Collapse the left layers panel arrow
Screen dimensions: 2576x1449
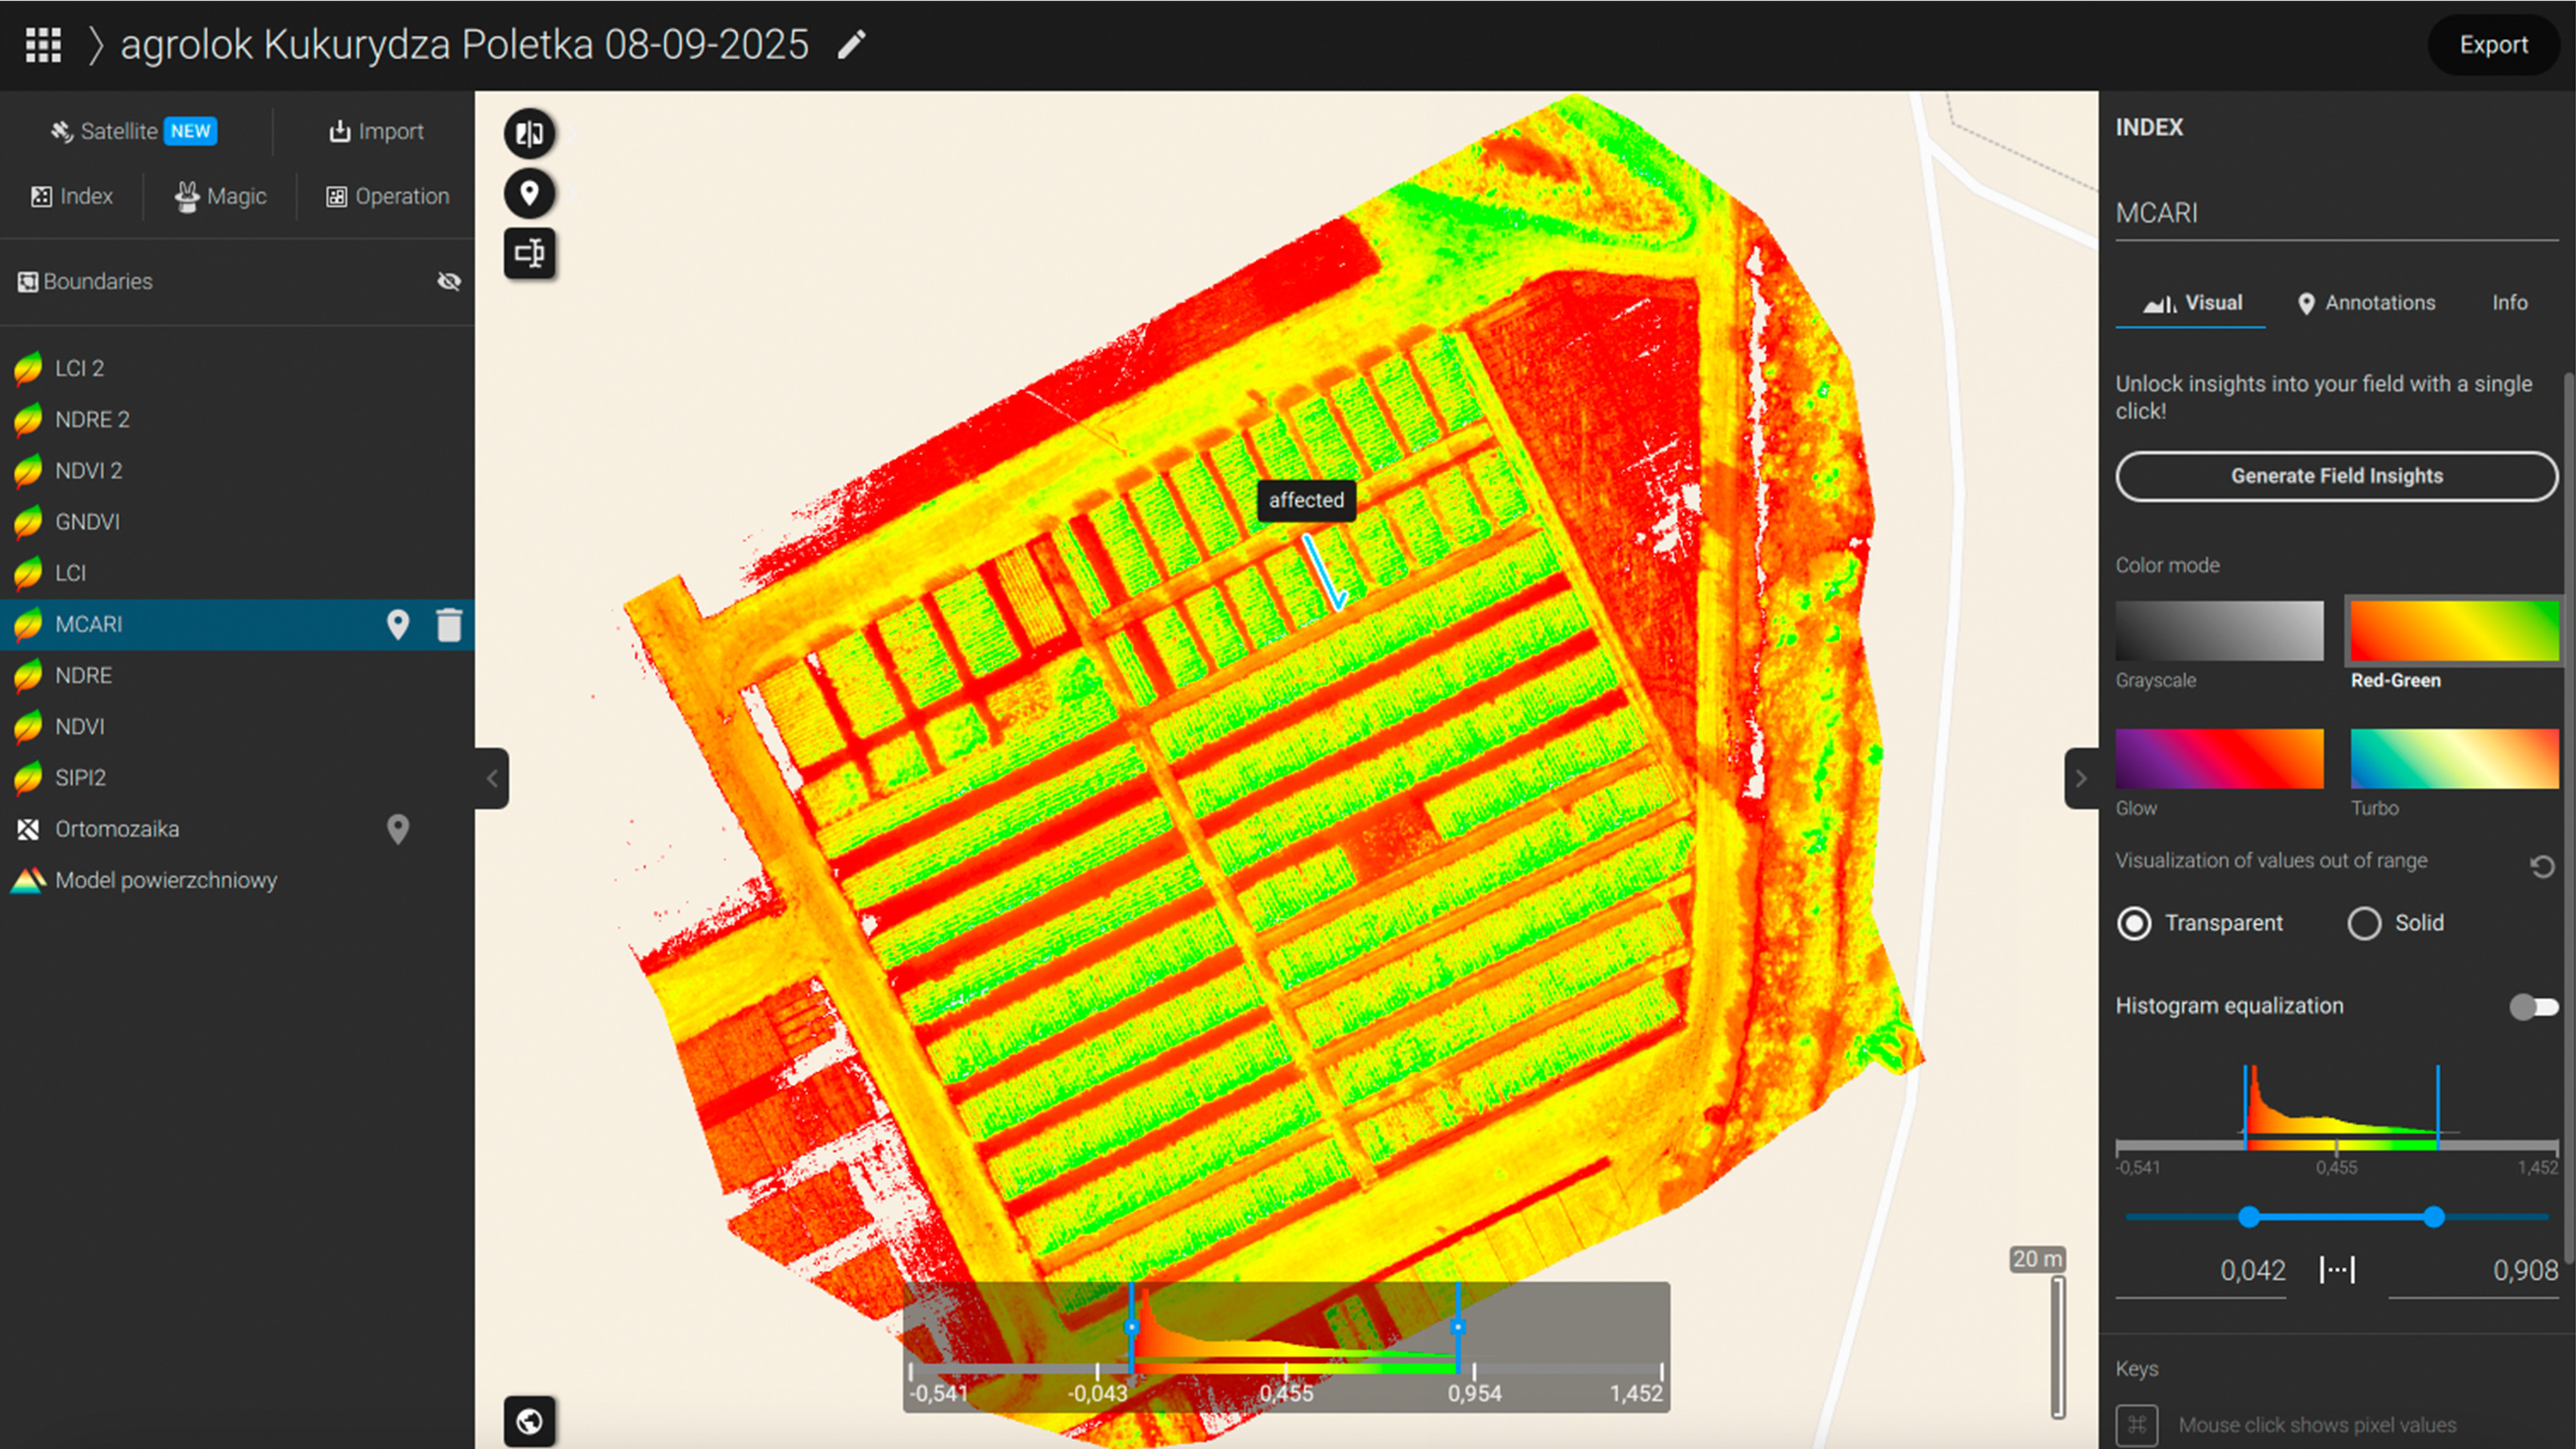[x=492, y=778]
